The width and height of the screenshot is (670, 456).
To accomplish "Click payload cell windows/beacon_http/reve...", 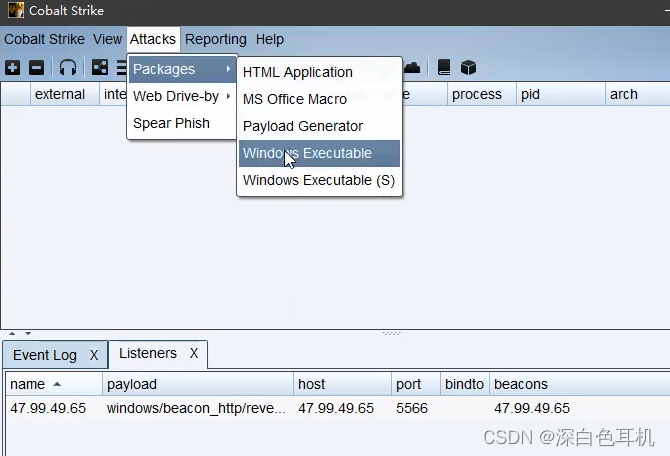I will coord(196,408).
